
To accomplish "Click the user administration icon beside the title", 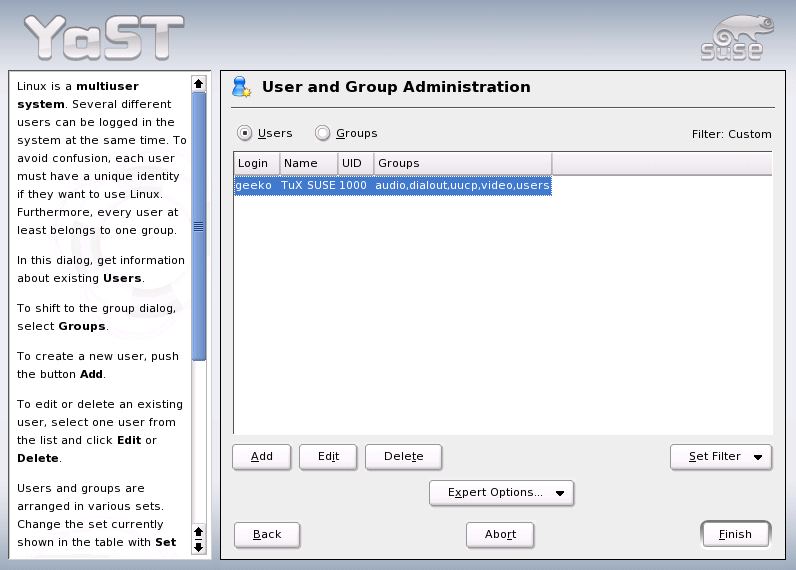I will coord(242,87).
